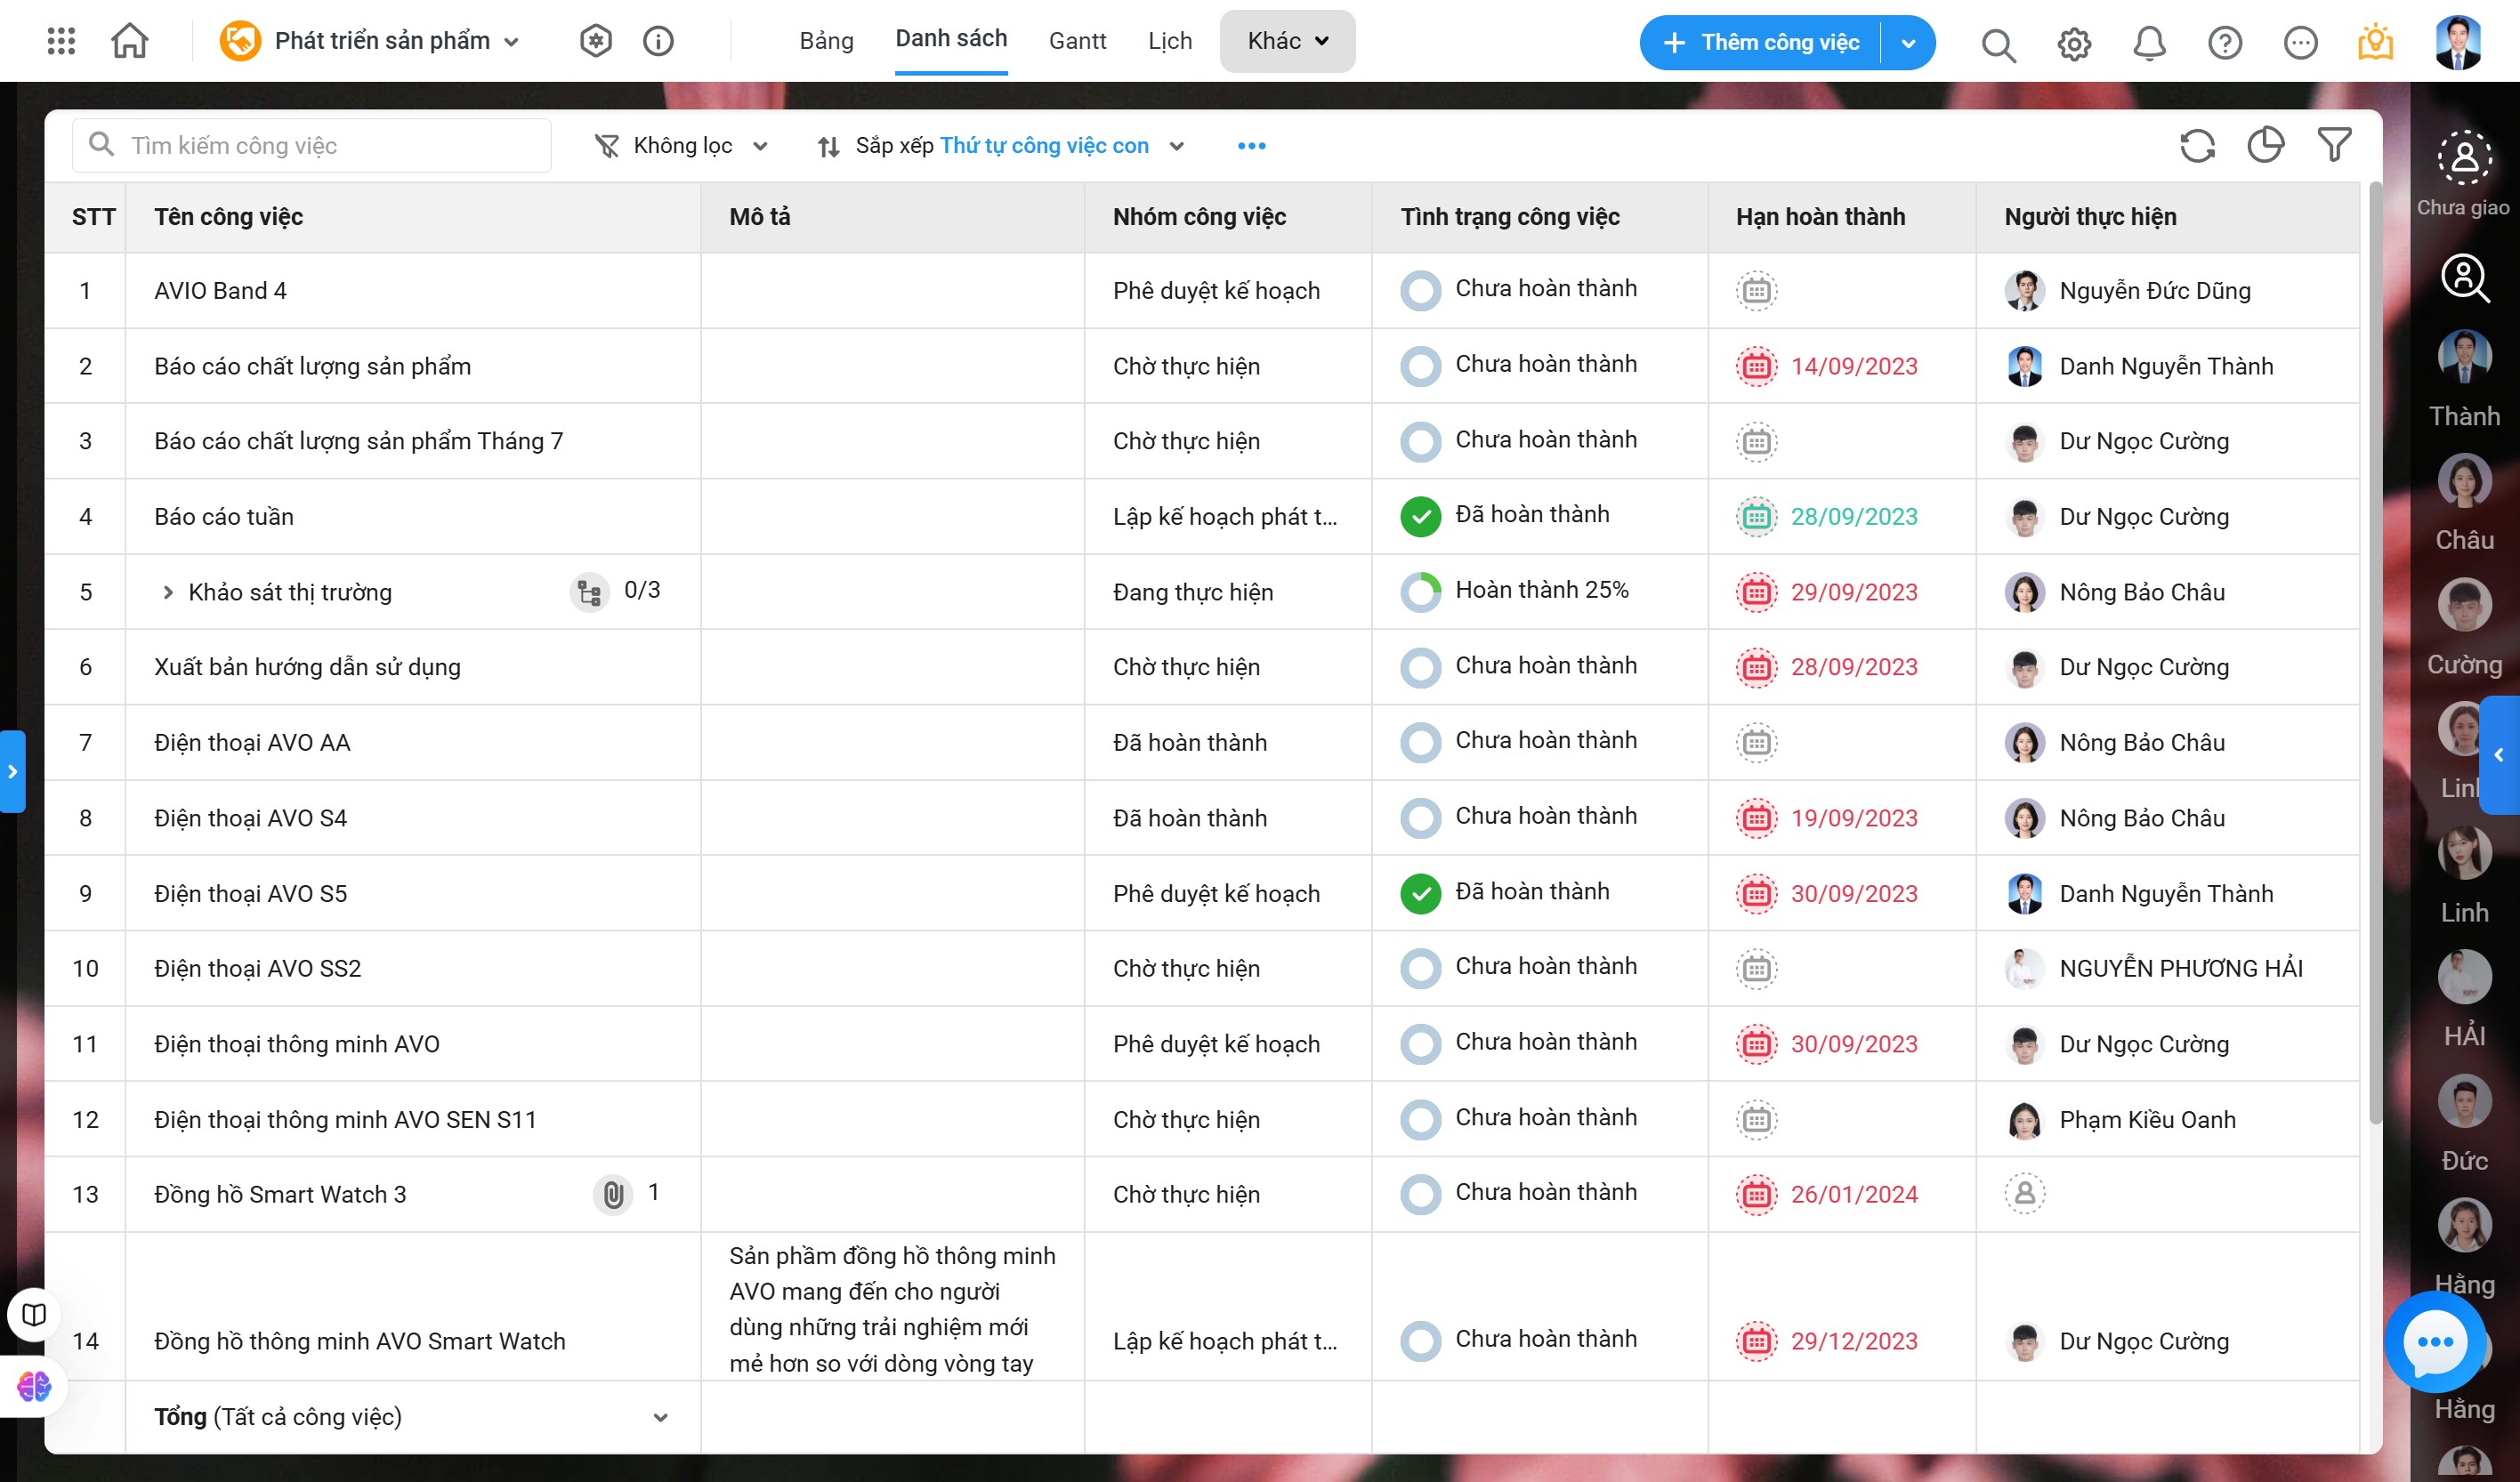Screen dimensions: 2520x1482
Task: Open the attachment icon on Đồng hồ Smart Watch 3
Action: 613,1194
